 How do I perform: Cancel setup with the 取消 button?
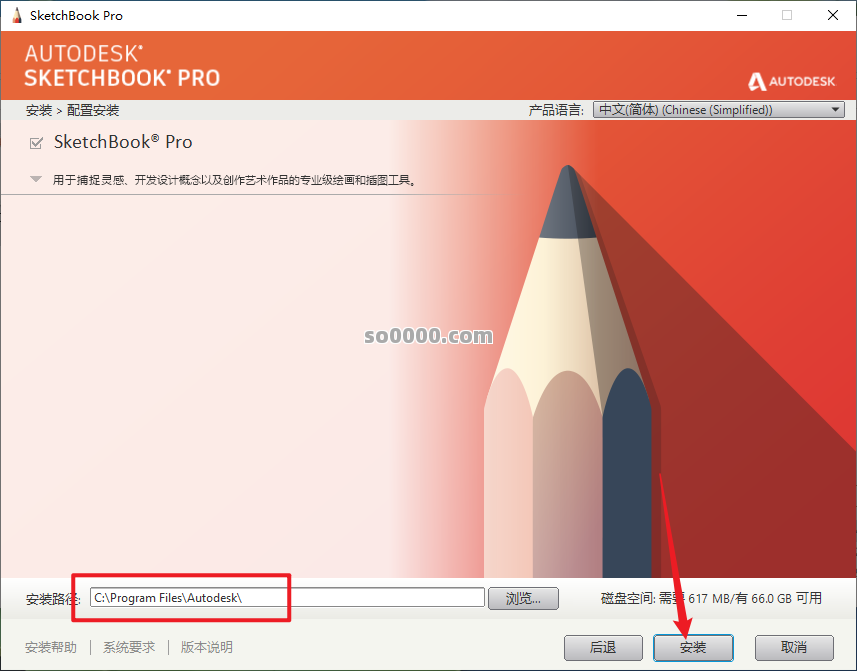(794, 648)
